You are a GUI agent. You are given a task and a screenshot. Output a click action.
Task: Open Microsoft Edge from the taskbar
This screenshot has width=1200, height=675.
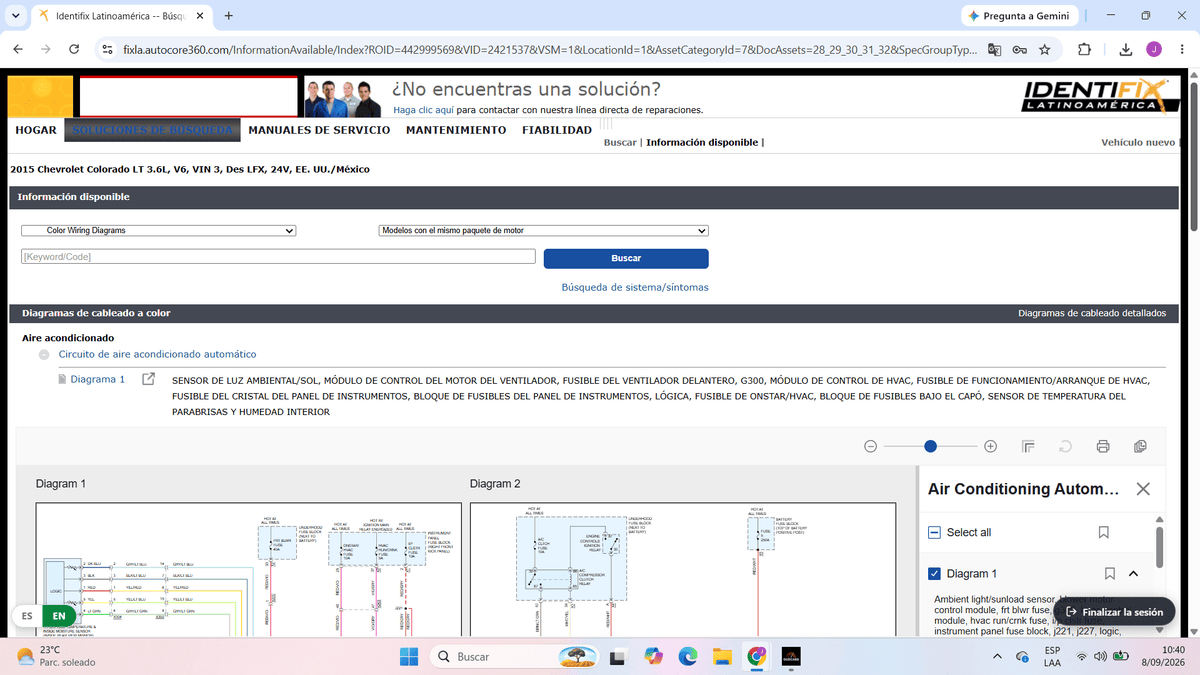coord(688,656)
